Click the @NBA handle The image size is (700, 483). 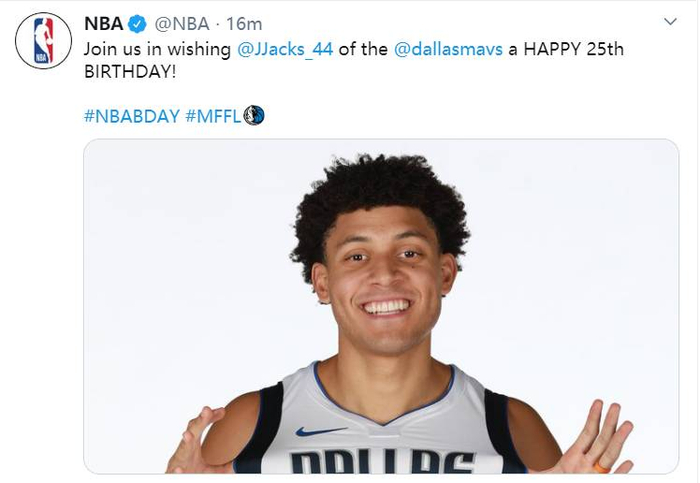point(182,24)
